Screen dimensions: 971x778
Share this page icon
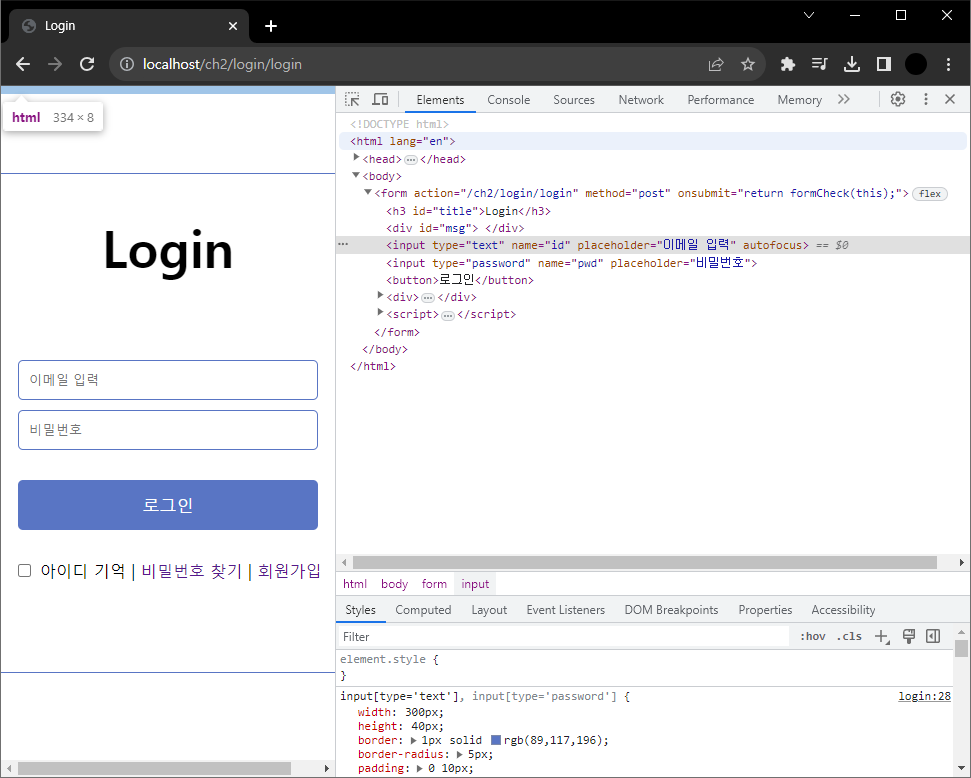[x=716, y=64]
